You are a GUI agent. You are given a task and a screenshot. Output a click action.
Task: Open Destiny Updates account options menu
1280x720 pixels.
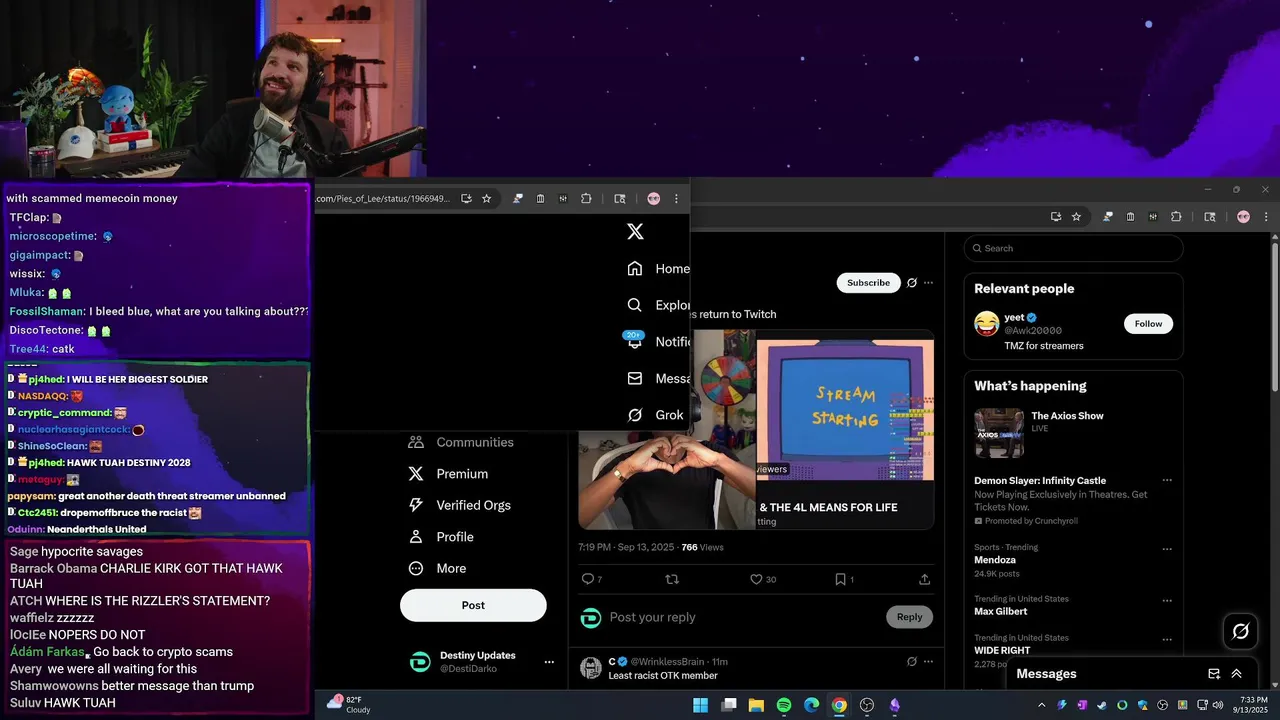549,662
